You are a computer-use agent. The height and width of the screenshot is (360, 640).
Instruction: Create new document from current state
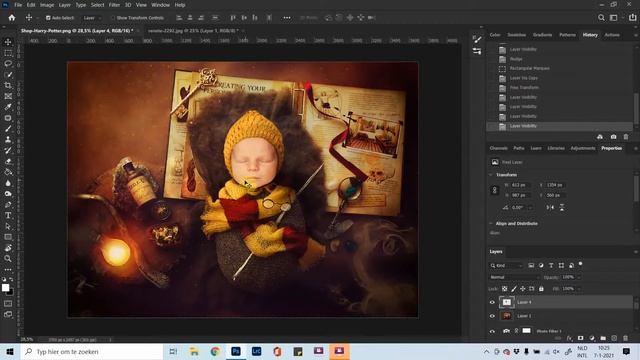coord(600,137)
